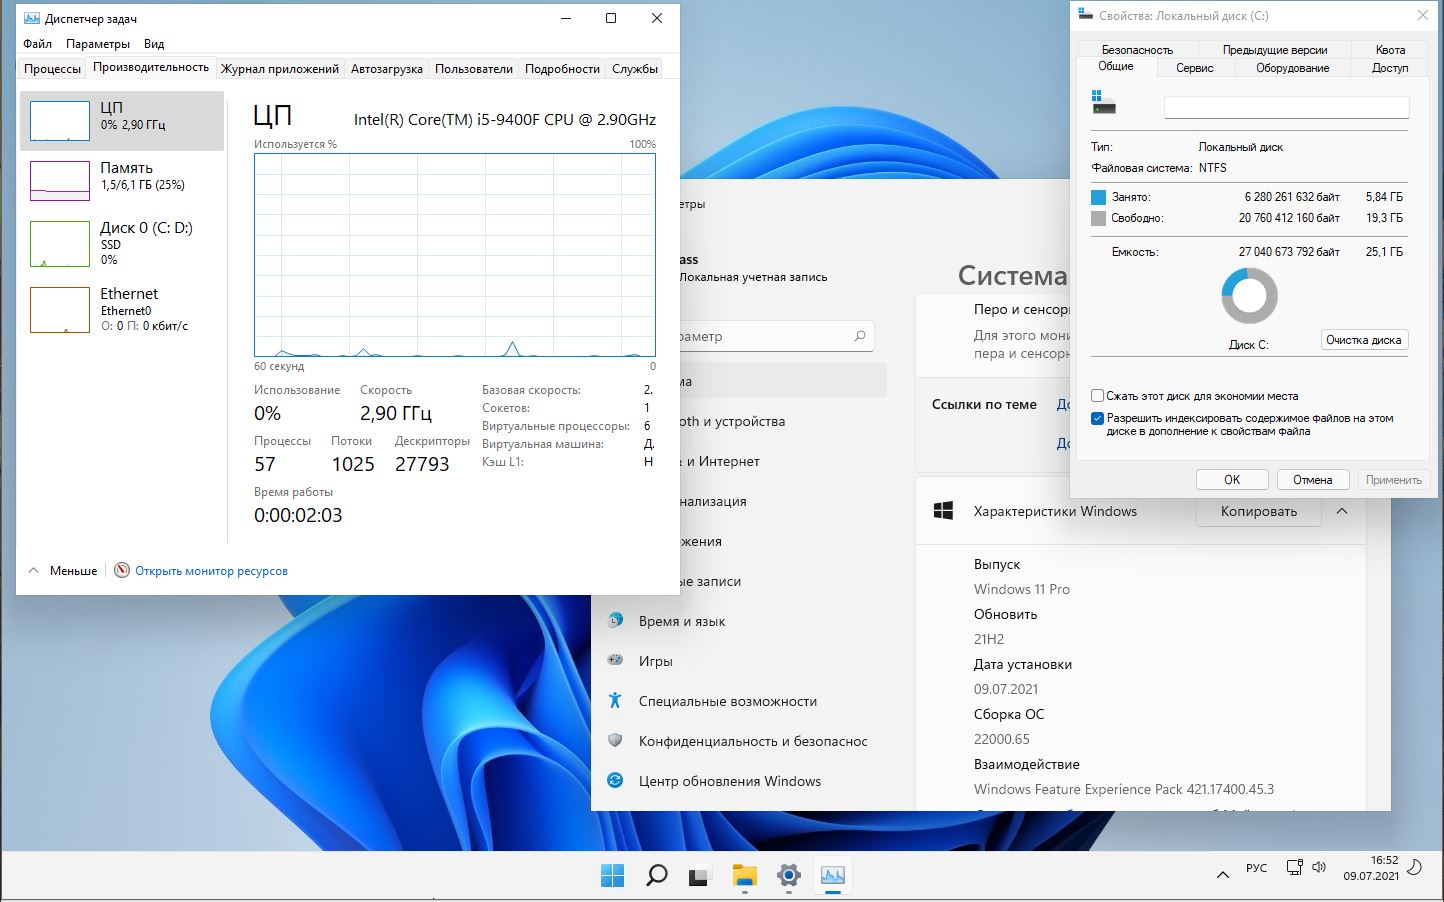Switch to the Подробности tab
This screenshot has height=902, width=1444.
pos(562,69)
